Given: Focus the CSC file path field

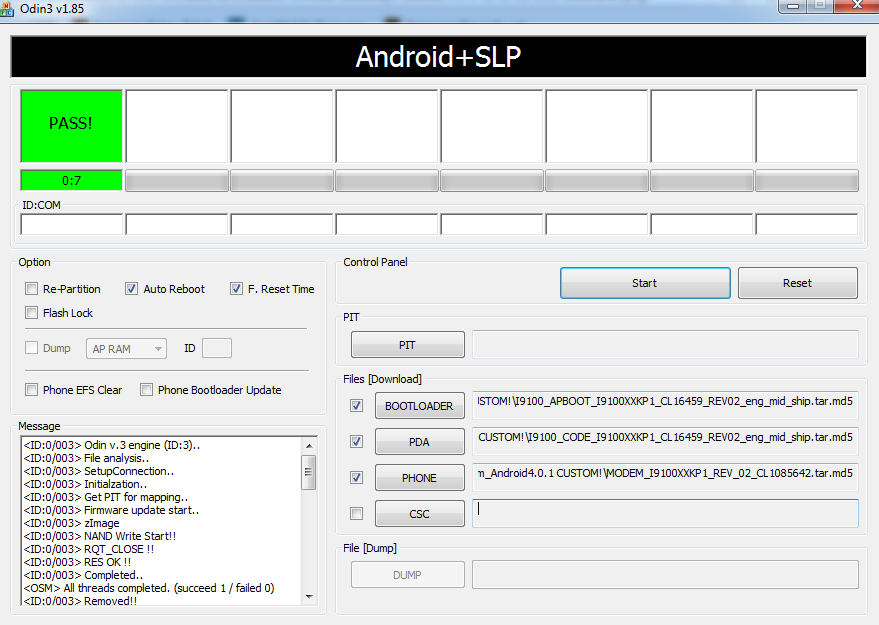Looking at the screenshot, I should [665, 513].
